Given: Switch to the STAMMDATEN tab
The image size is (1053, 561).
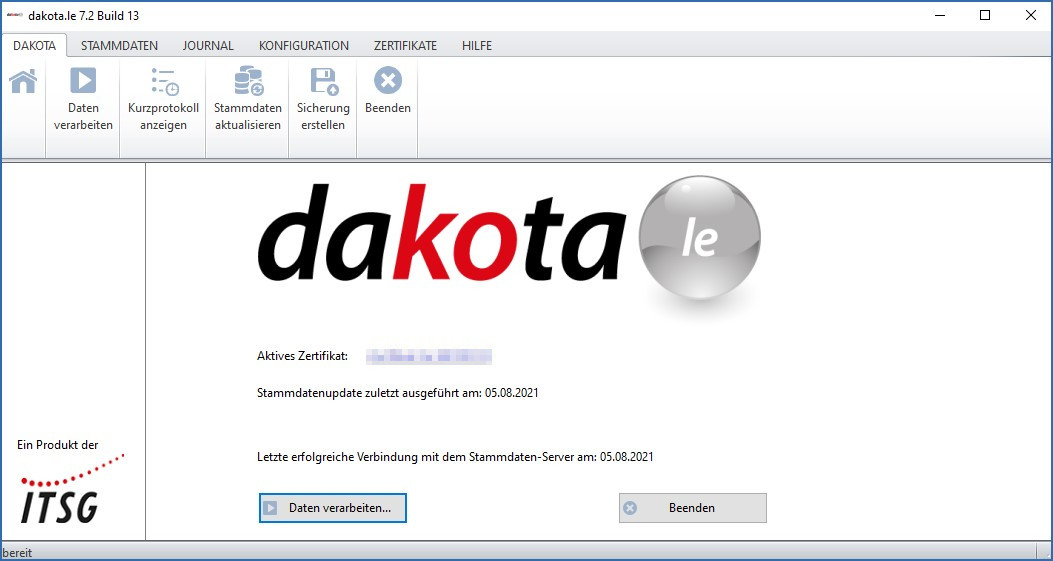Looking at the screenshot, I should (119, 45).
